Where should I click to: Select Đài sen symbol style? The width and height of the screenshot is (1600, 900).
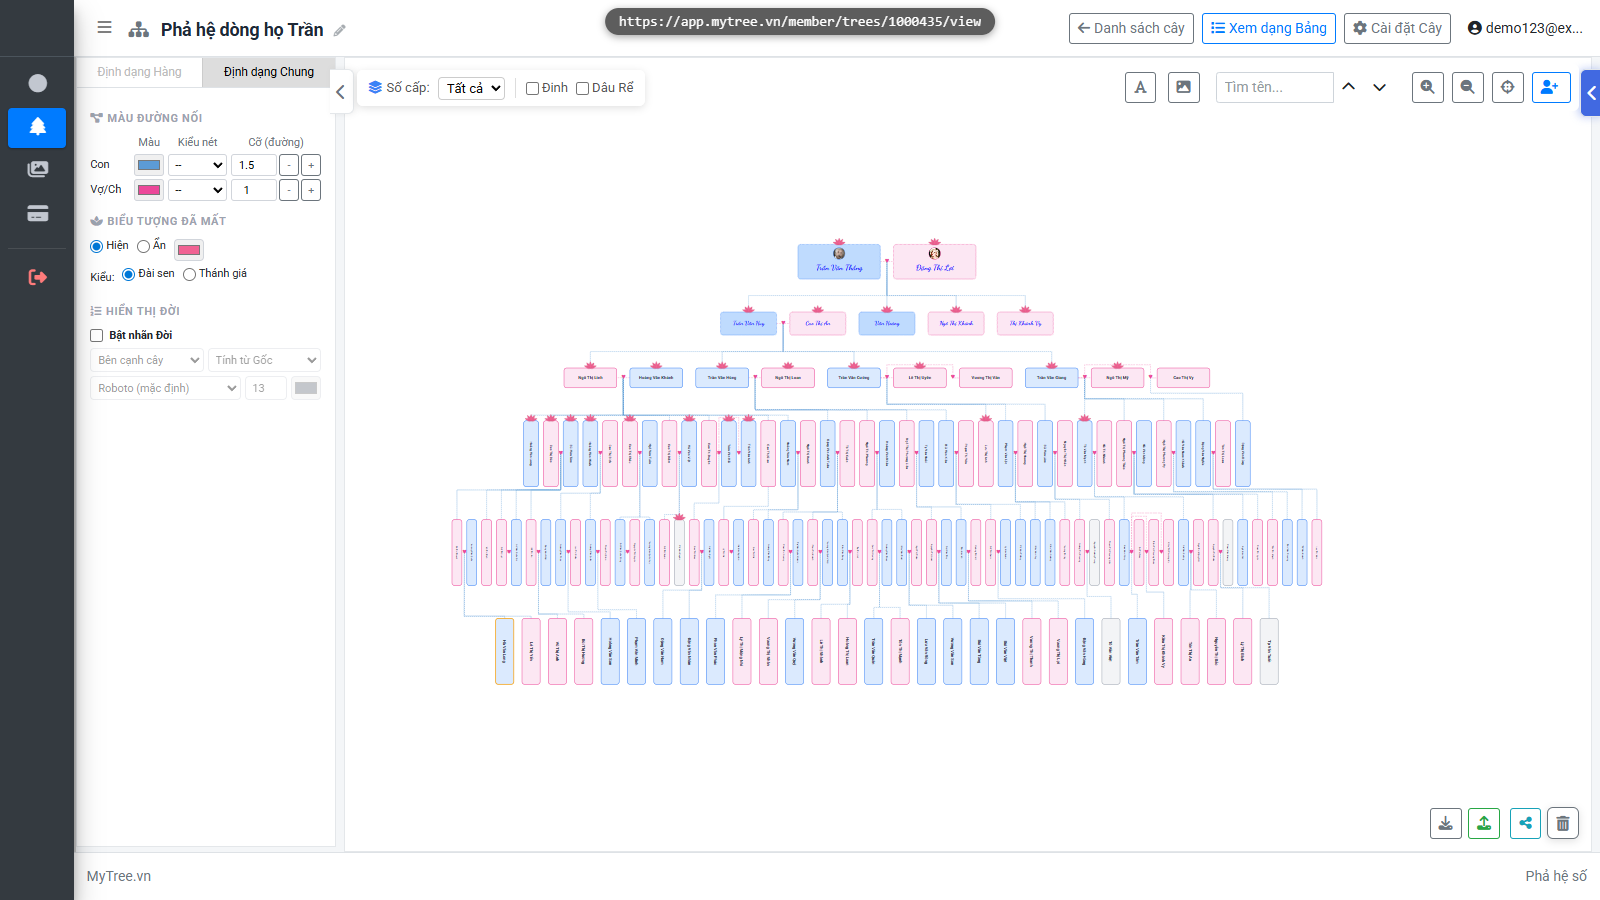(128, 274)
